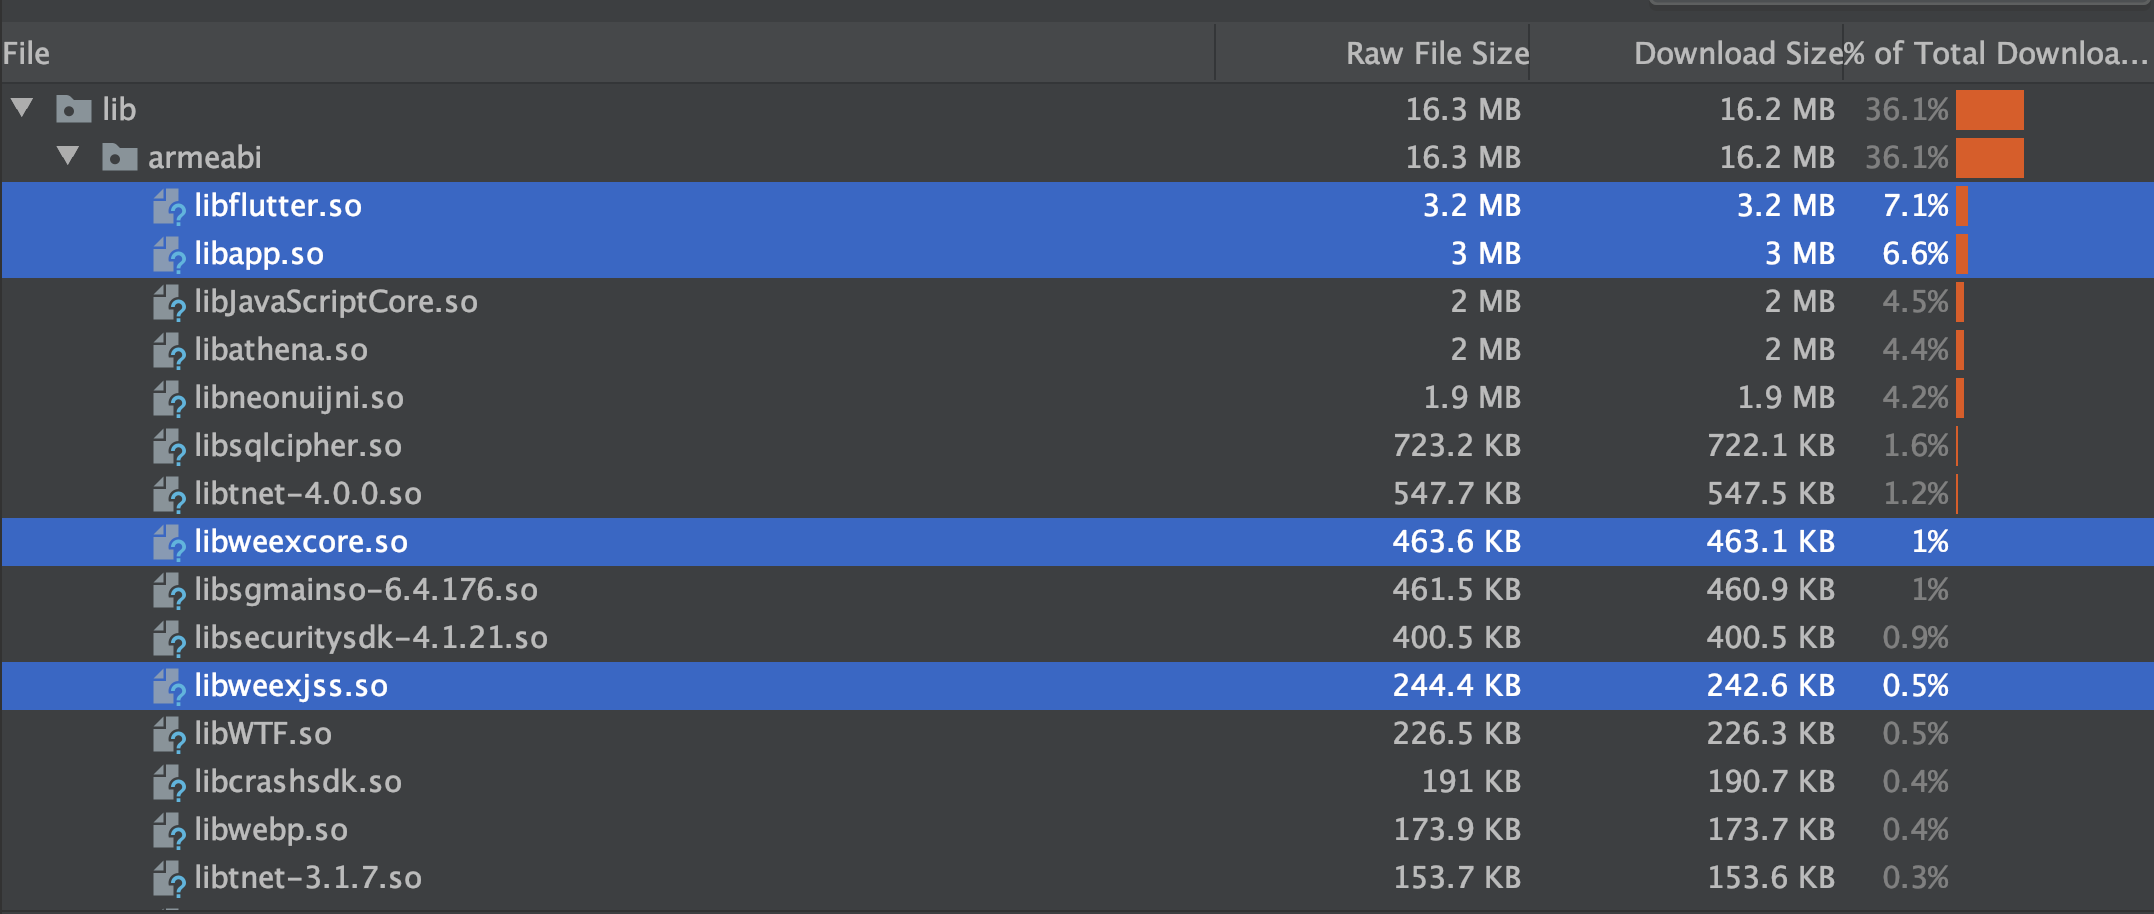
Task: Click the 242.6 KB download size cell
Action: pyautogui.click(x=1771, y=685)
